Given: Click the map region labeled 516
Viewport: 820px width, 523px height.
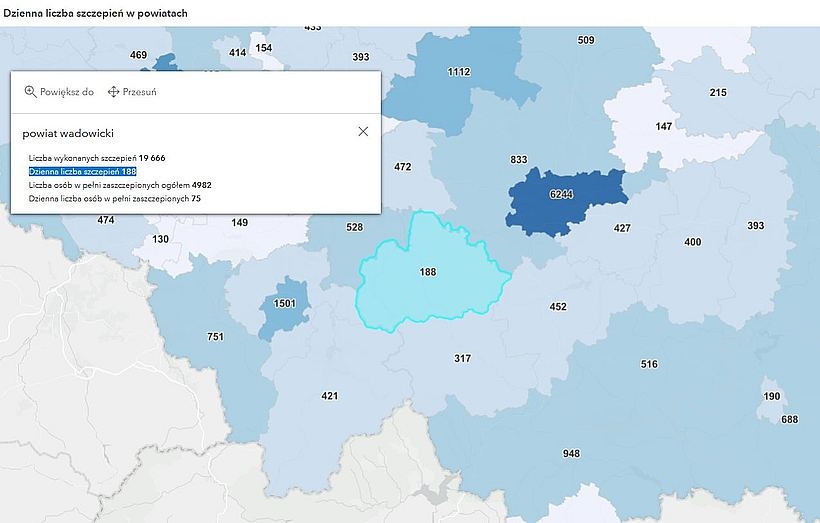Looking at the screenshot, I should [x=649, y=364].
